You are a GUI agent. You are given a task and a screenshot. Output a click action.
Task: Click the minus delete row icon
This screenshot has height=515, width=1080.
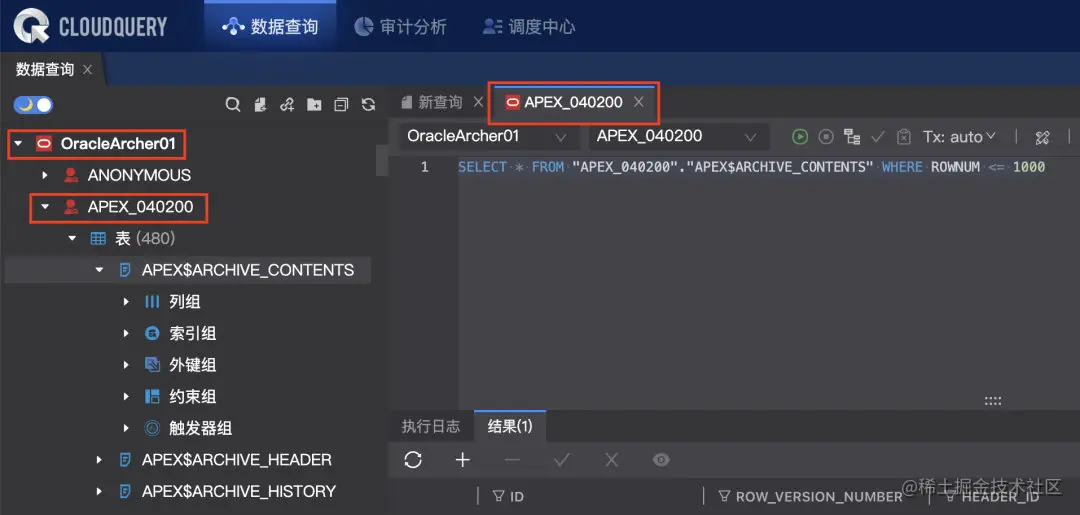[x=512, y=460]
